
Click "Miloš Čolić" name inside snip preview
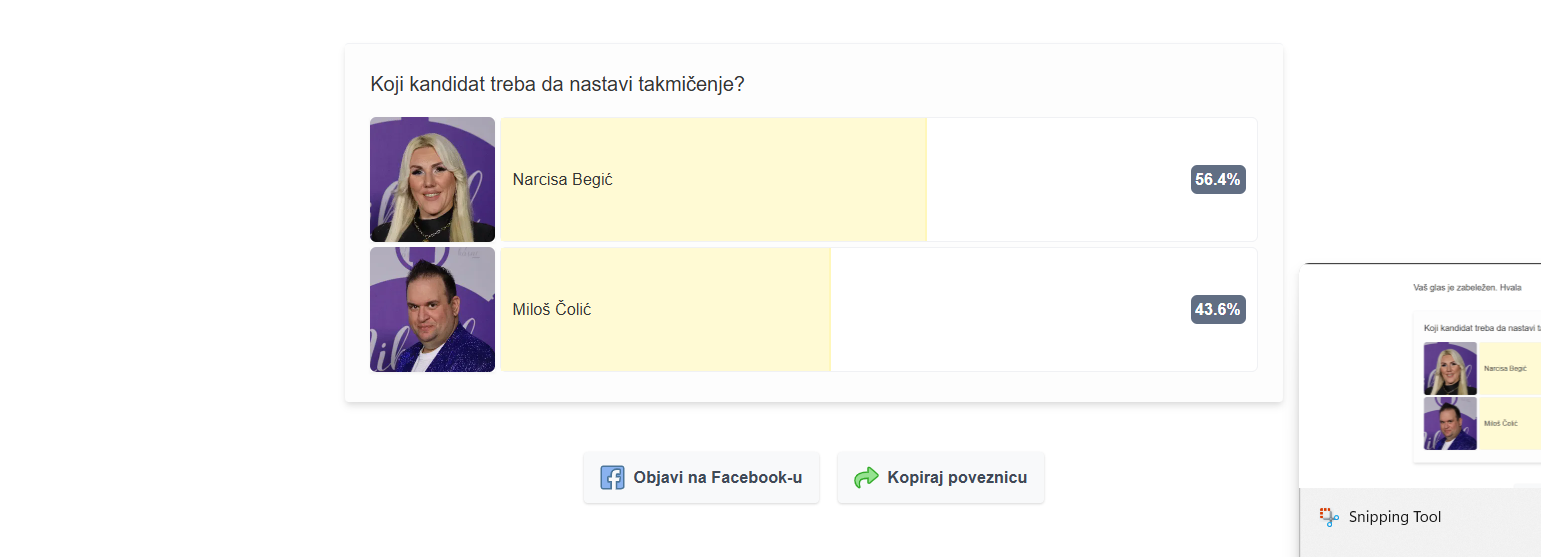click(x=1501, y=424)
